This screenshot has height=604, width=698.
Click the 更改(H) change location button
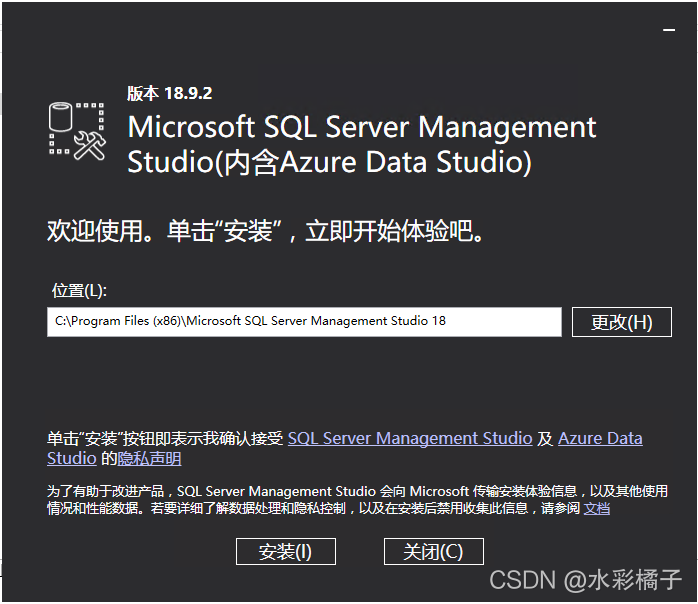pyautogui.click(x=621, y=322)
